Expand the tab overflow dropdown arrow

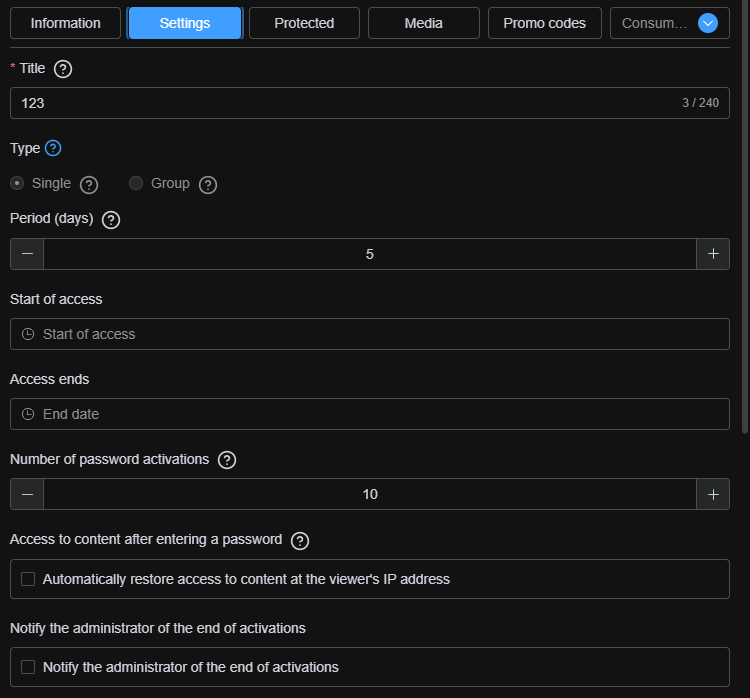pos(707,23)
